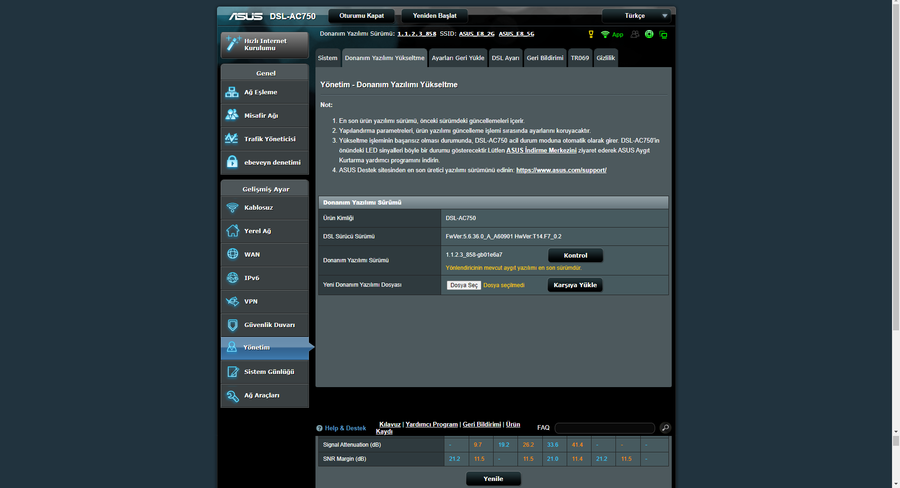This screenshot has height=488, width=900.
Task: Open the asus.com/support link
Action: click(561, 170)
